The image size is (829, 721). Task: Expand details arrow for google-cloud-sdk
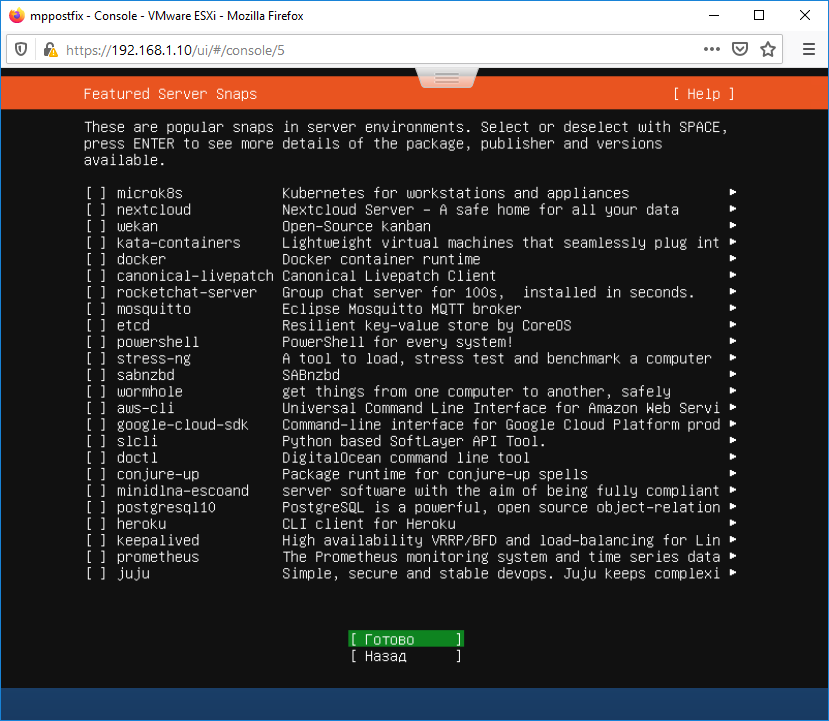click(x=733, y=424)
